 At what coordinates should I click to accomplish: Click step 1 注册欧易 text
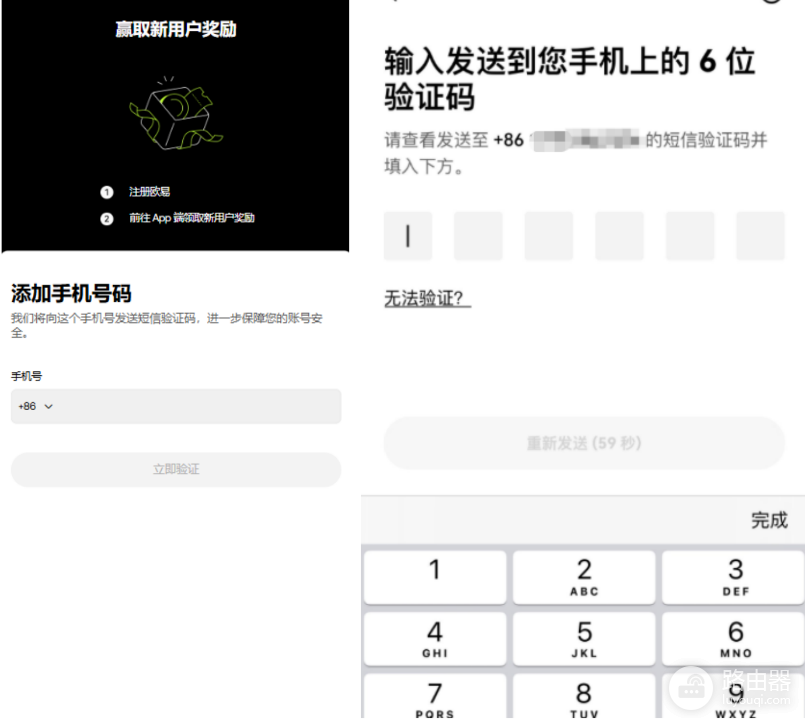(x=150, y=192)
